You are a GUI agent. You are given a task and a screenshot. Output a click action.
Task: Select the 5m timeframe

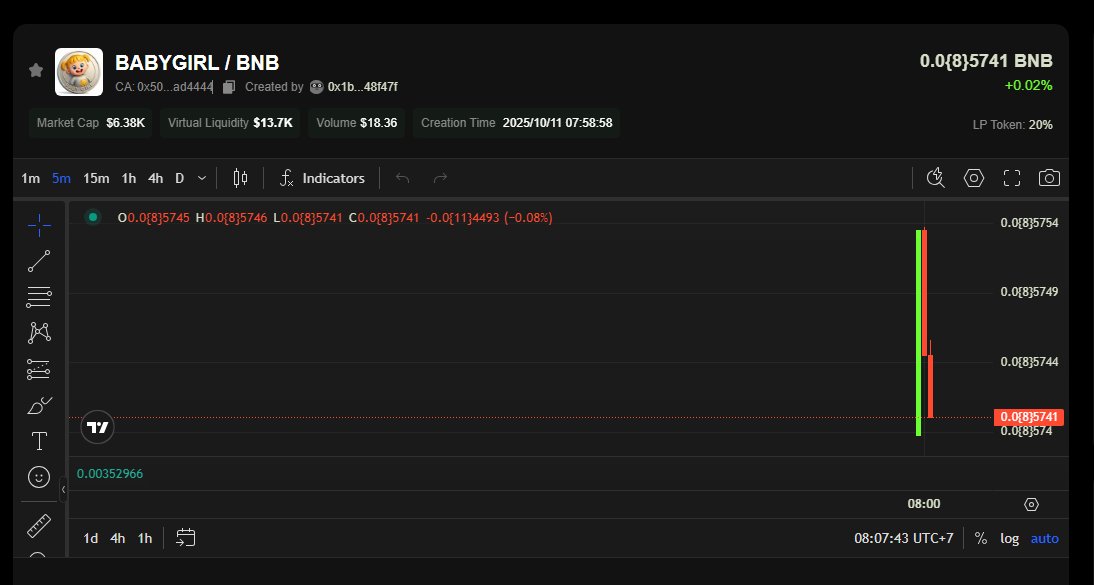click(61, 179)
